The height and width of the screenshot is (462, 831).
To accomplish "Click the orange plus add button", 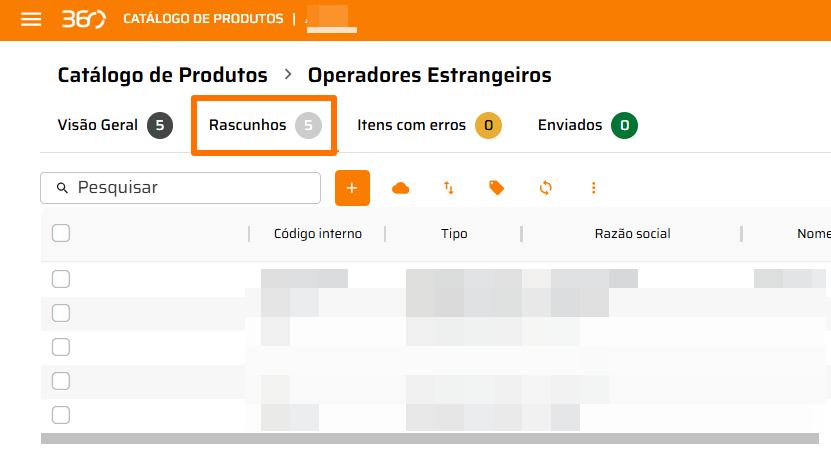I will point(352,188).
